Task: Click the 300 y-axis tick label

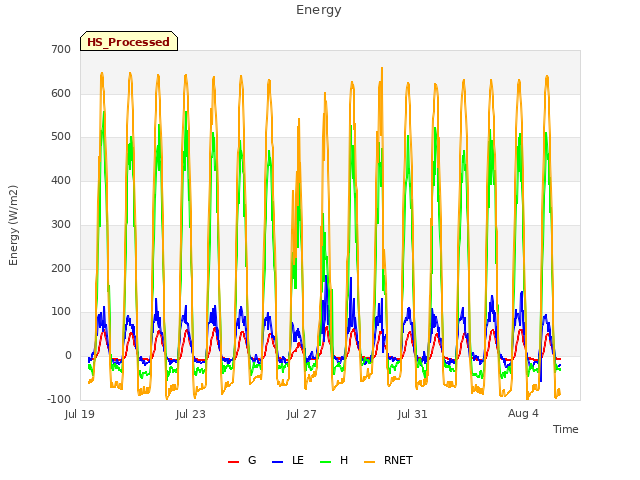Action: [61, 224]
